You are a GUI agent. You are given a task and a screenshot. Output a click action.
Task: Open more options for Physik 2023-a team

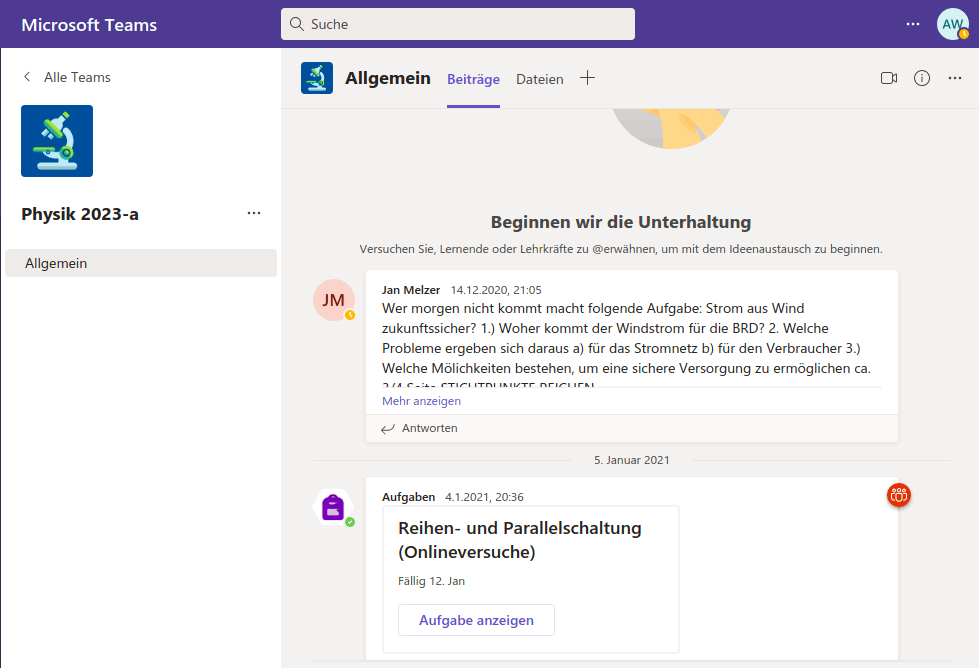[253, 213]
